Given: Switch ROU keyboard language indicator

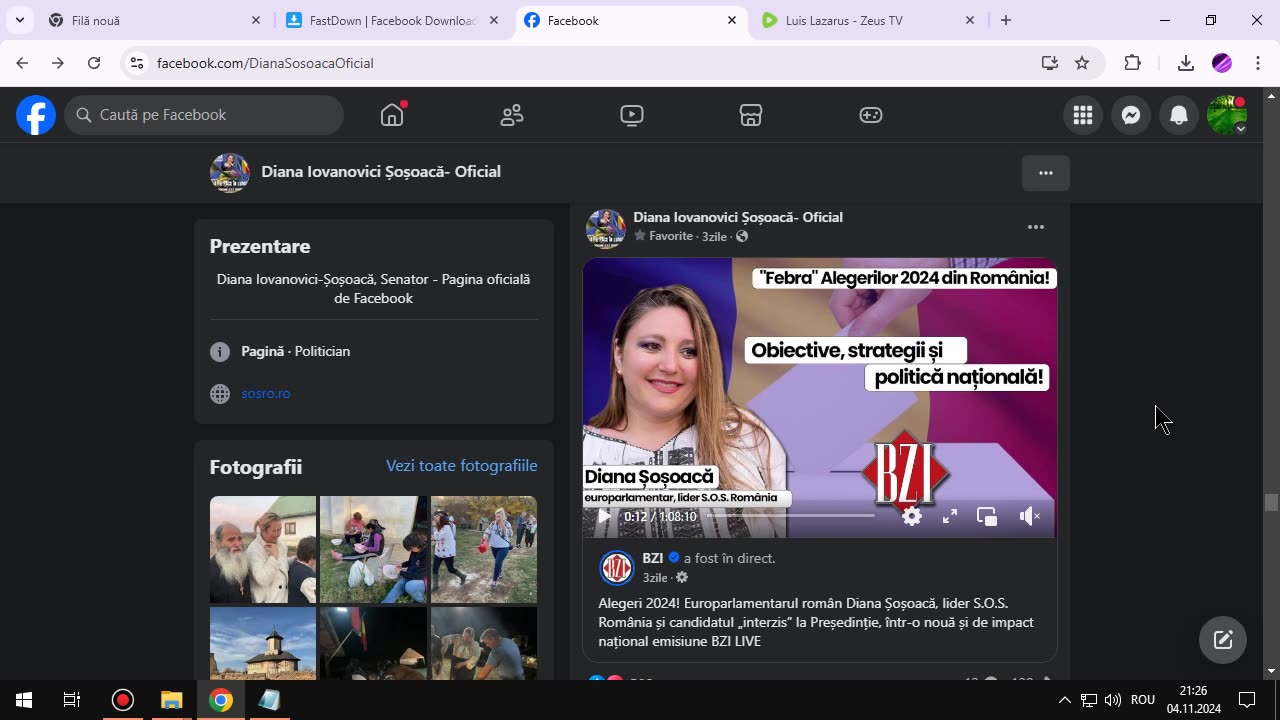Looking at the screenshot, I should pos(1143,700).
